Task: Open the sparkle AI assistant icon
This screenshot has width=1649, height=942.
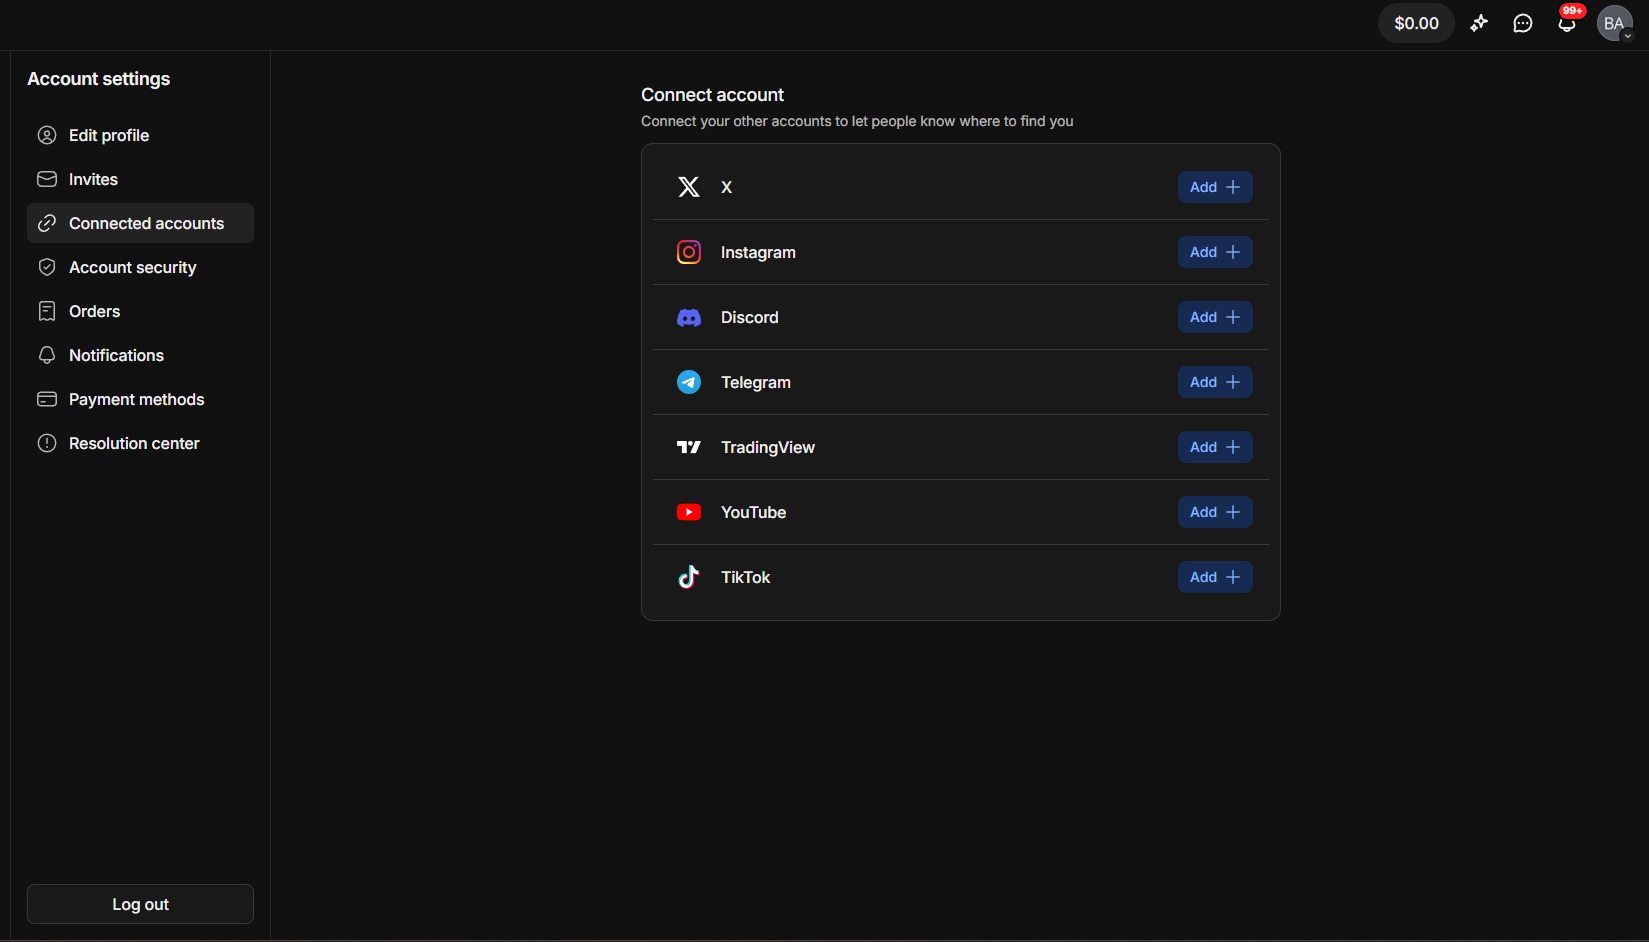Action: (x=1479, y=23)
